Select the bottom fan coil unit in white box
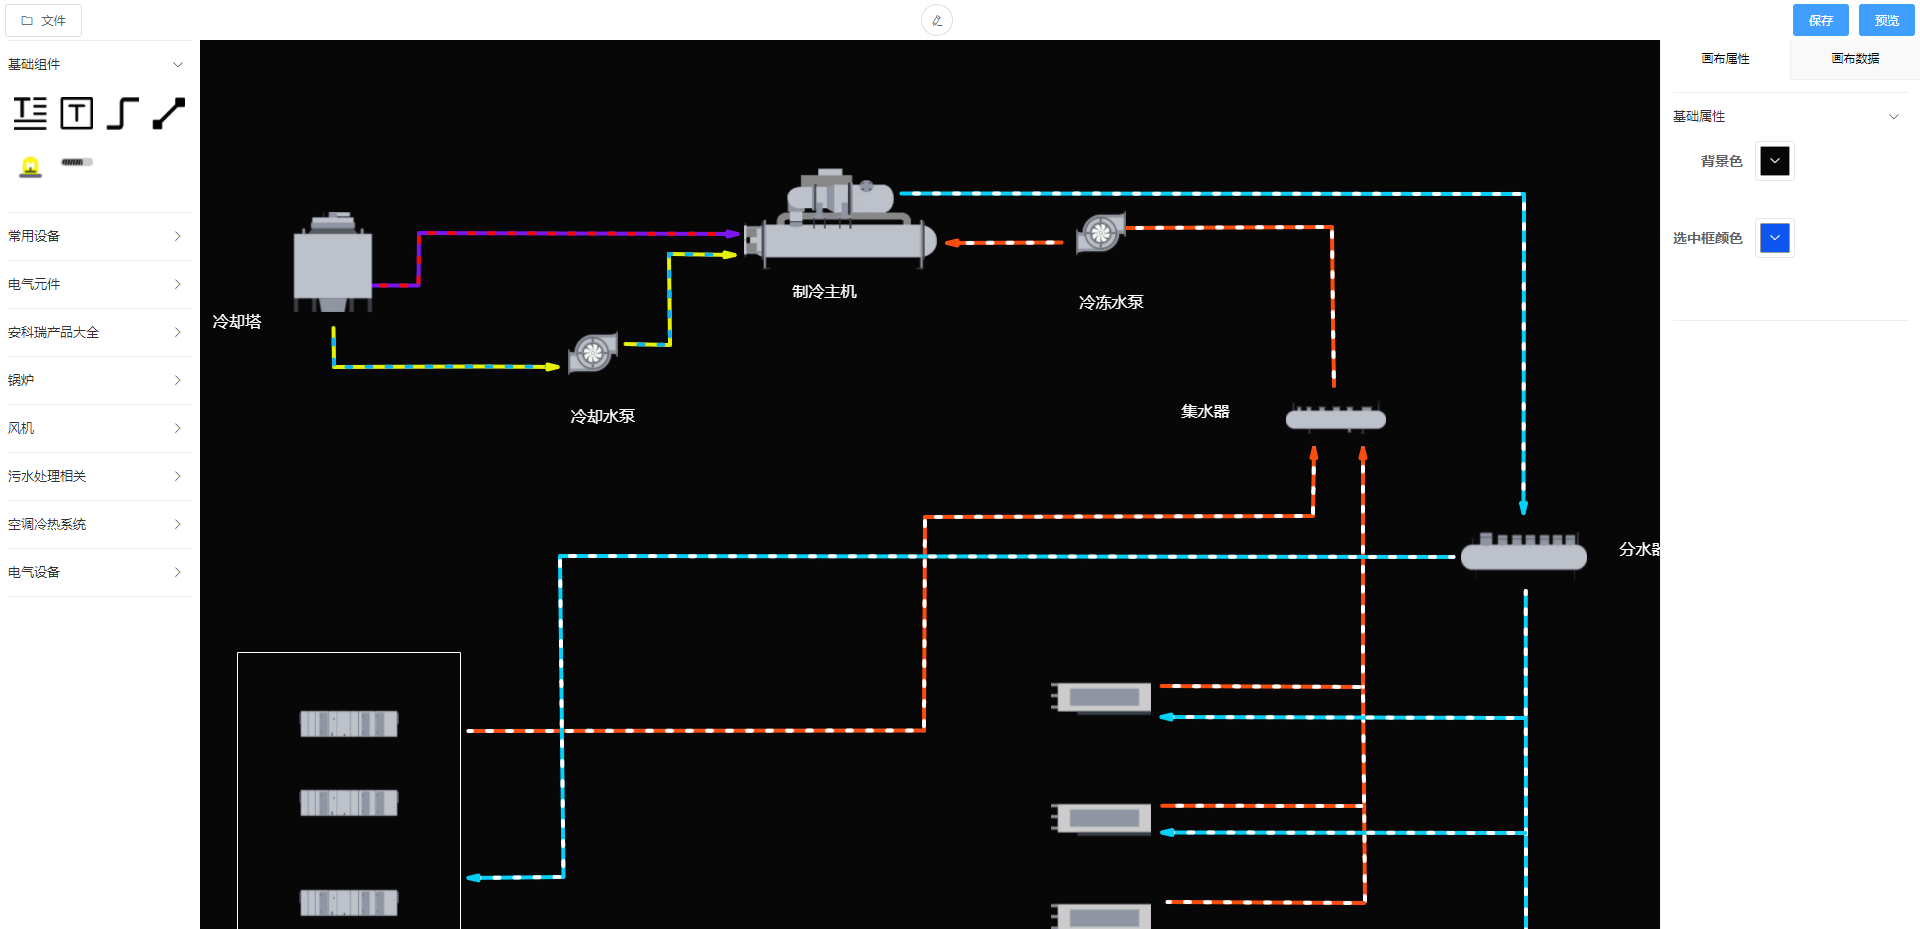Screen dimensions: 1920x929 click(349, 903)
